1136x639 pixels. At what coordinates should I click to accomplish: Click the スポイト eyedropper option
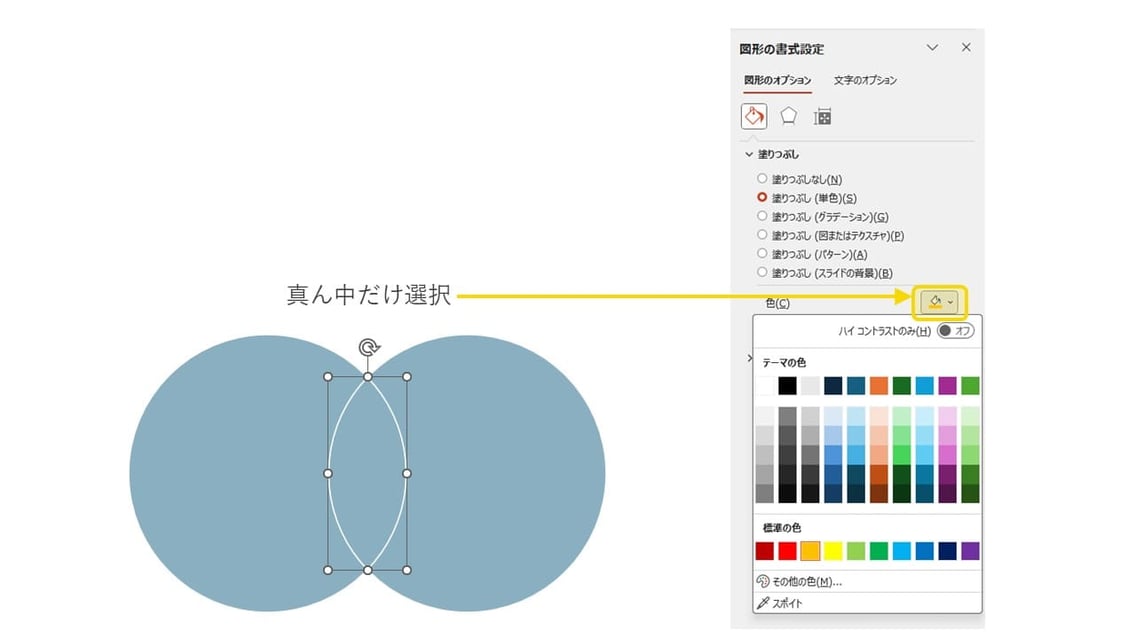(x=790, y=602)
